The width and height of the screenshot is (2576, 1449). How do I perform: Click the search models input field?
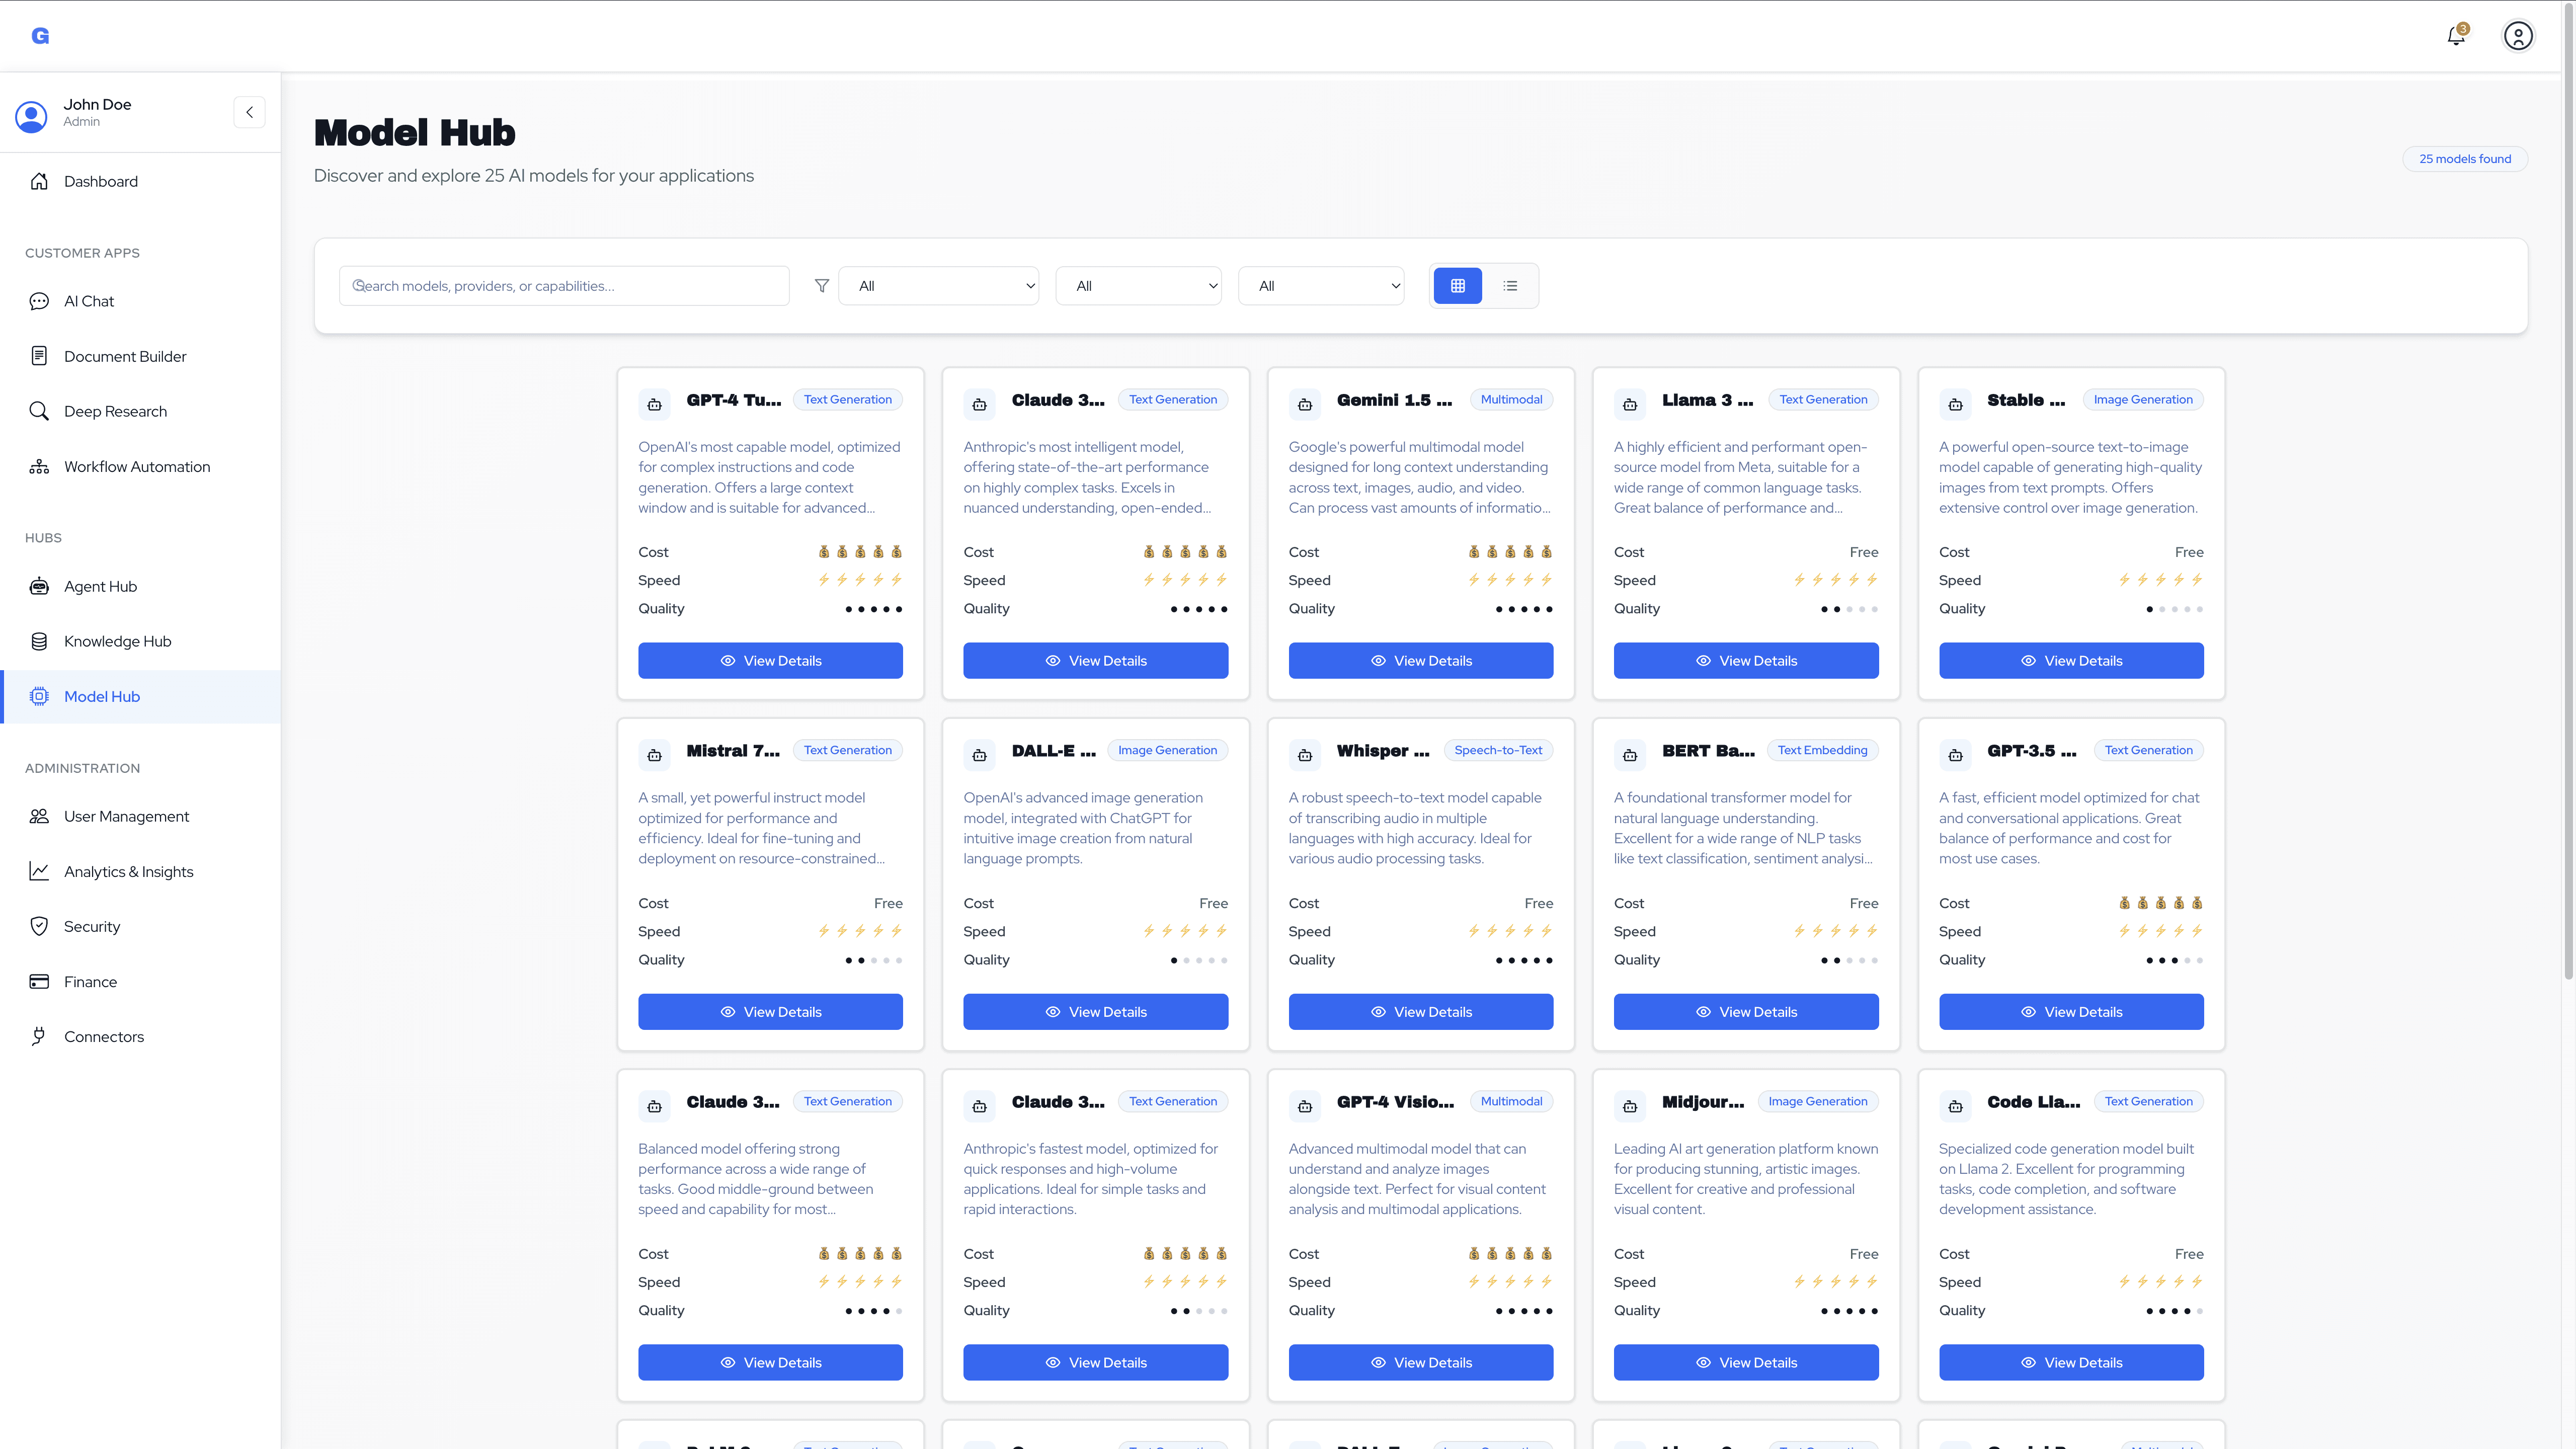coord(564,285)
